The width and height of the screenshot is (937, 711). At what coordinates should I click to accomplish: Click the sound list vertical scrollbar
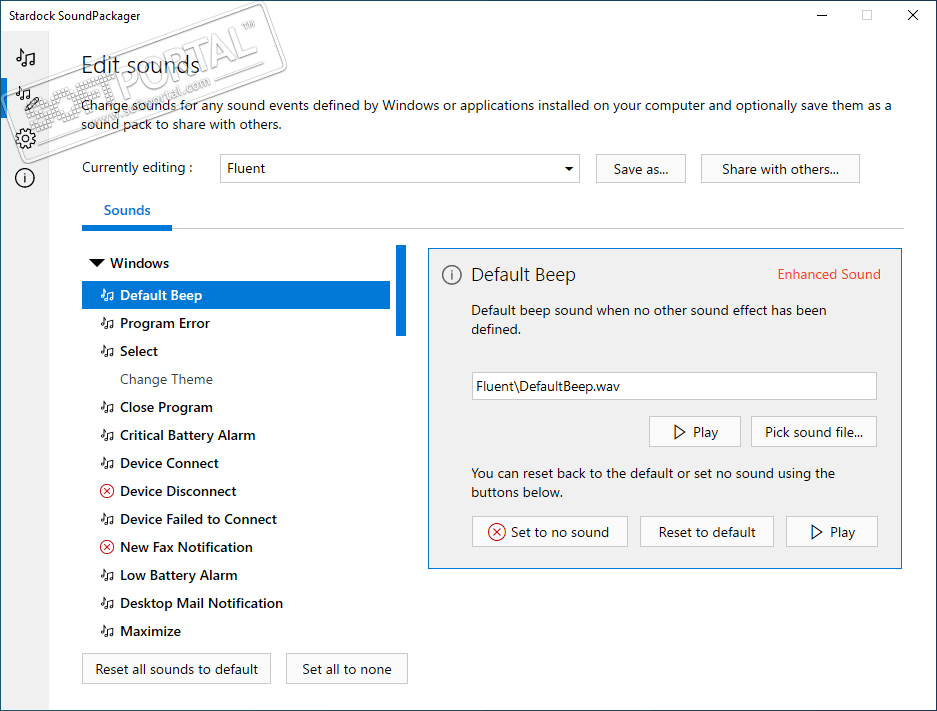(x=401, y=290)
